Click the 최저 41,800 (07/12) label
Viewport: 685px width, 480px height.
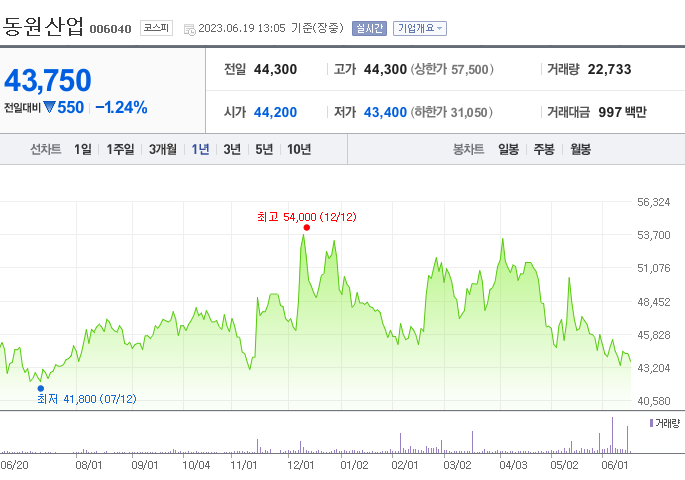click(x=86, y=399)
